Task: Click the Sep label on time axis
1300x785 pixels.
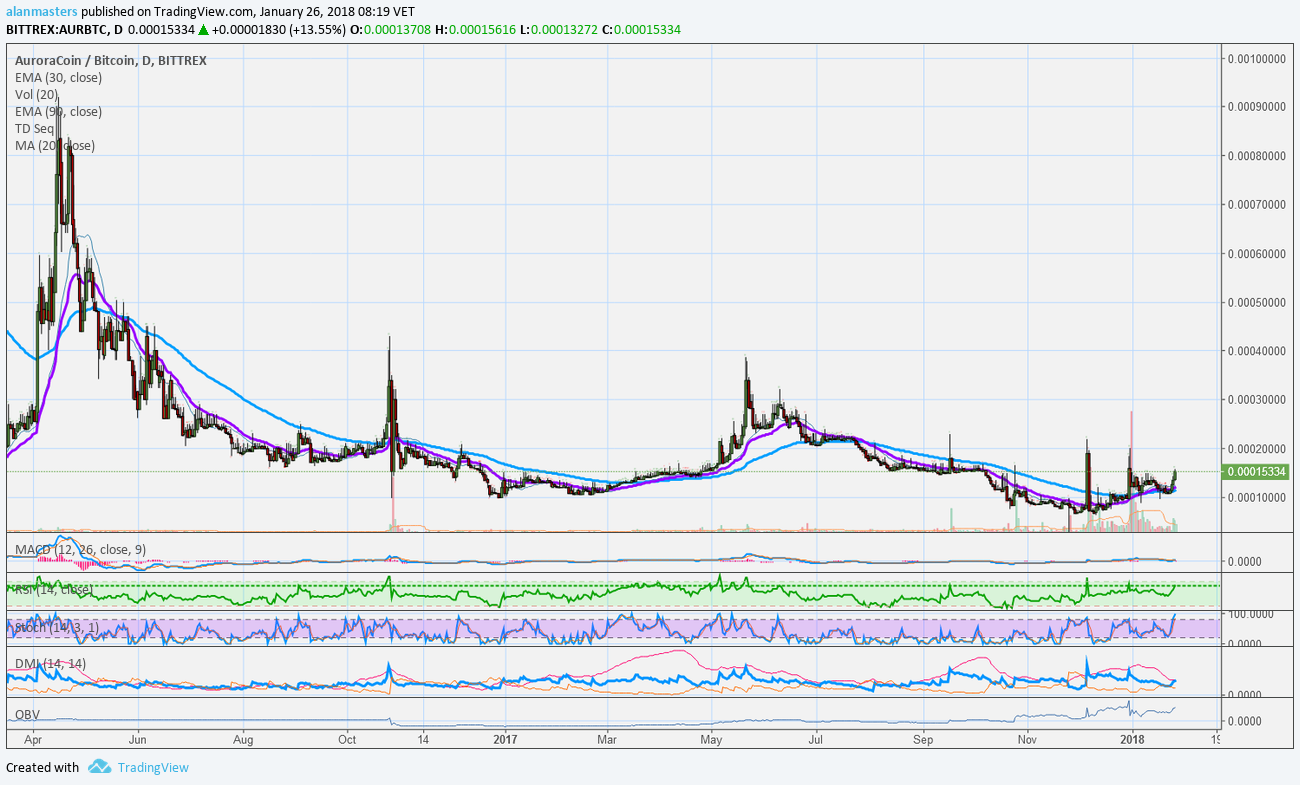Action: pos(923,740)
